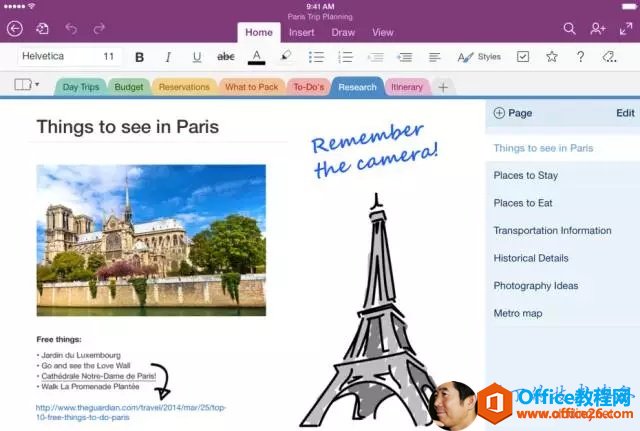Open the Reservations section
The width and height of the screenshot is (640, 431).
(x=184, y=87)
